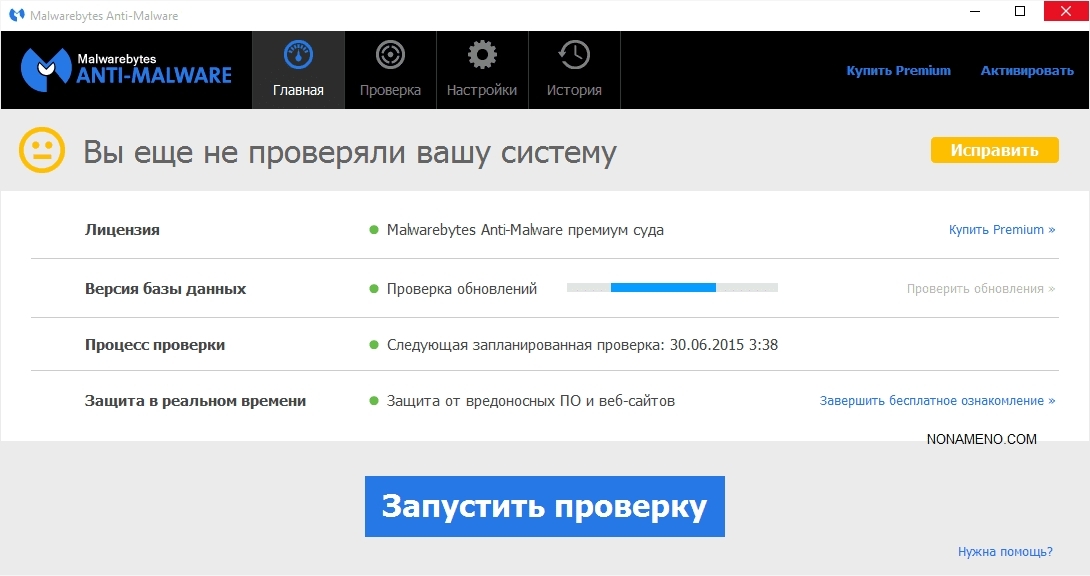Image resolution: width=1090 pixels, height=576 pixels.
Task: Minimize the Malwarebytes window
Action: point(975,11)
